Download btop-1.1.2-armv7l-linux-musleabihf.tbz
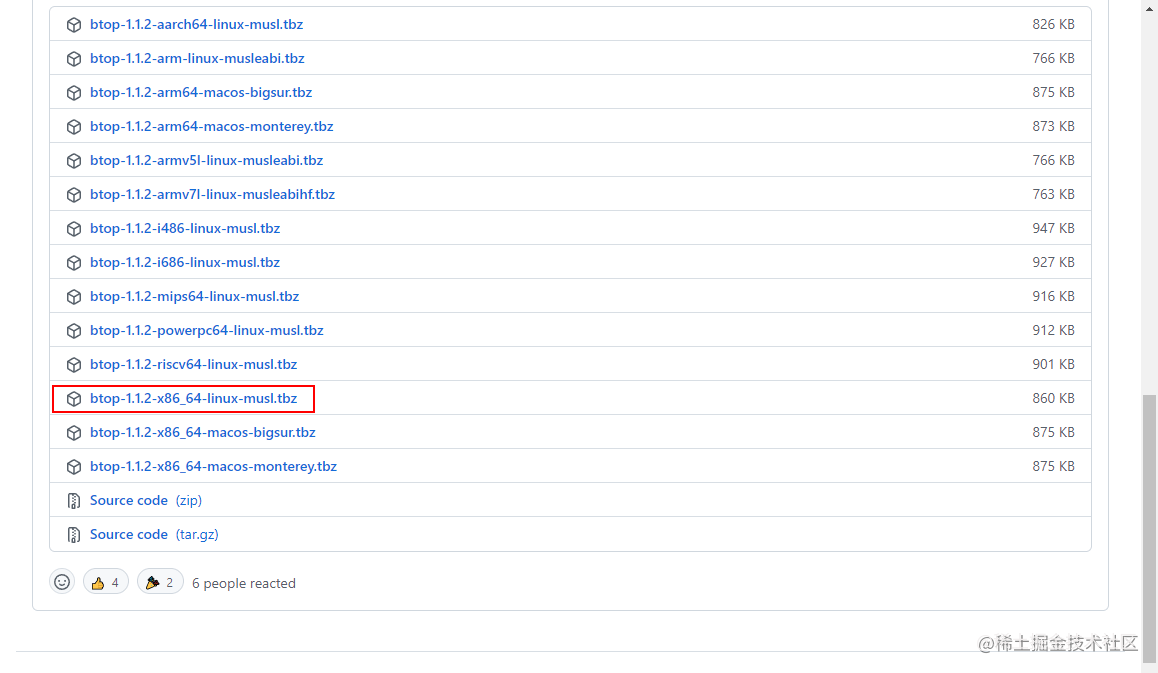This screenshot has height=673, width=1158. [x=213, y=194]
